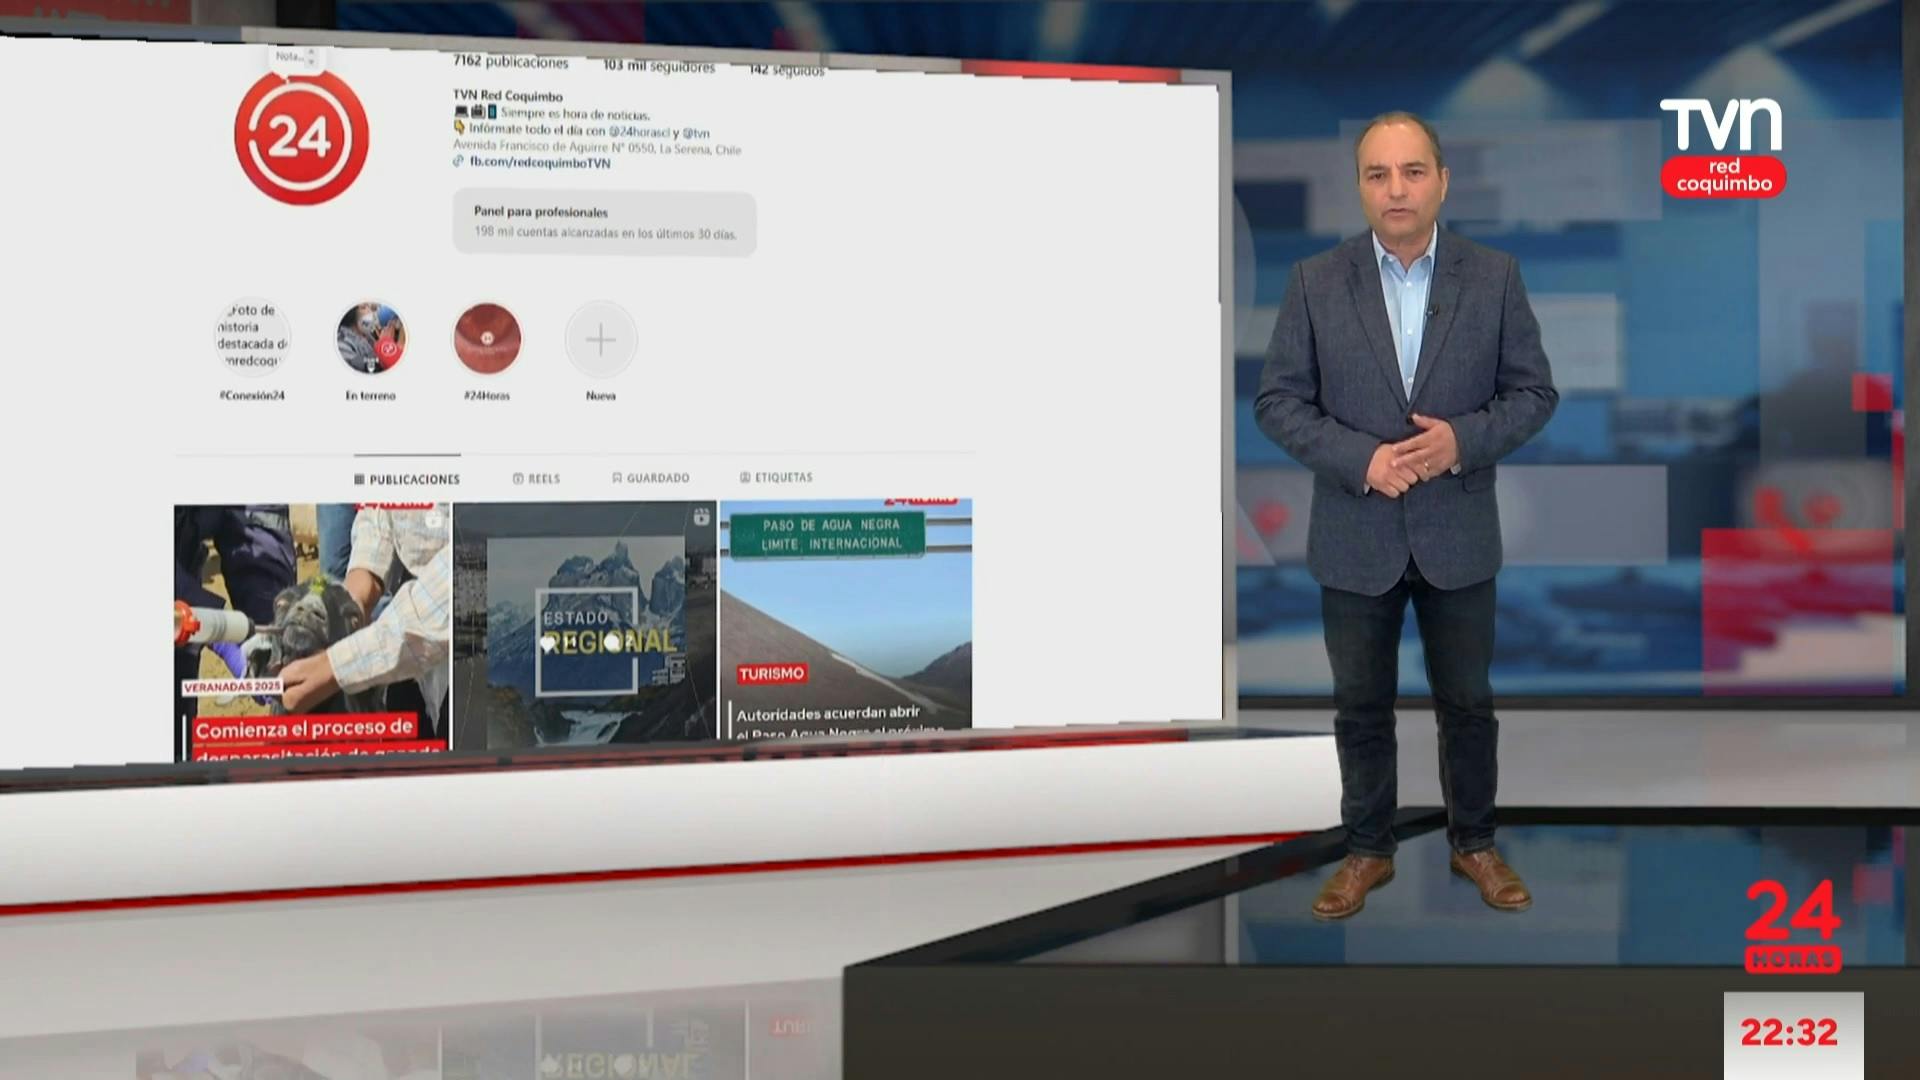This screenshot has width=1920, height=1080.
Task: Click the TVN Red Coquimbo profile name
Action: [x=508, y=96]
